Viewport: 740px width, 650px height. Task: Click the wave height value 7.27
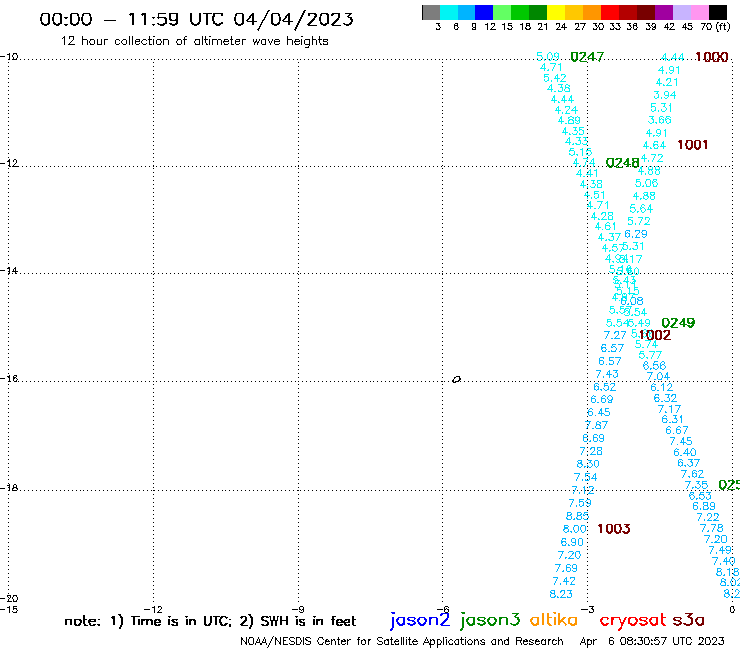[x=615, y=335]
